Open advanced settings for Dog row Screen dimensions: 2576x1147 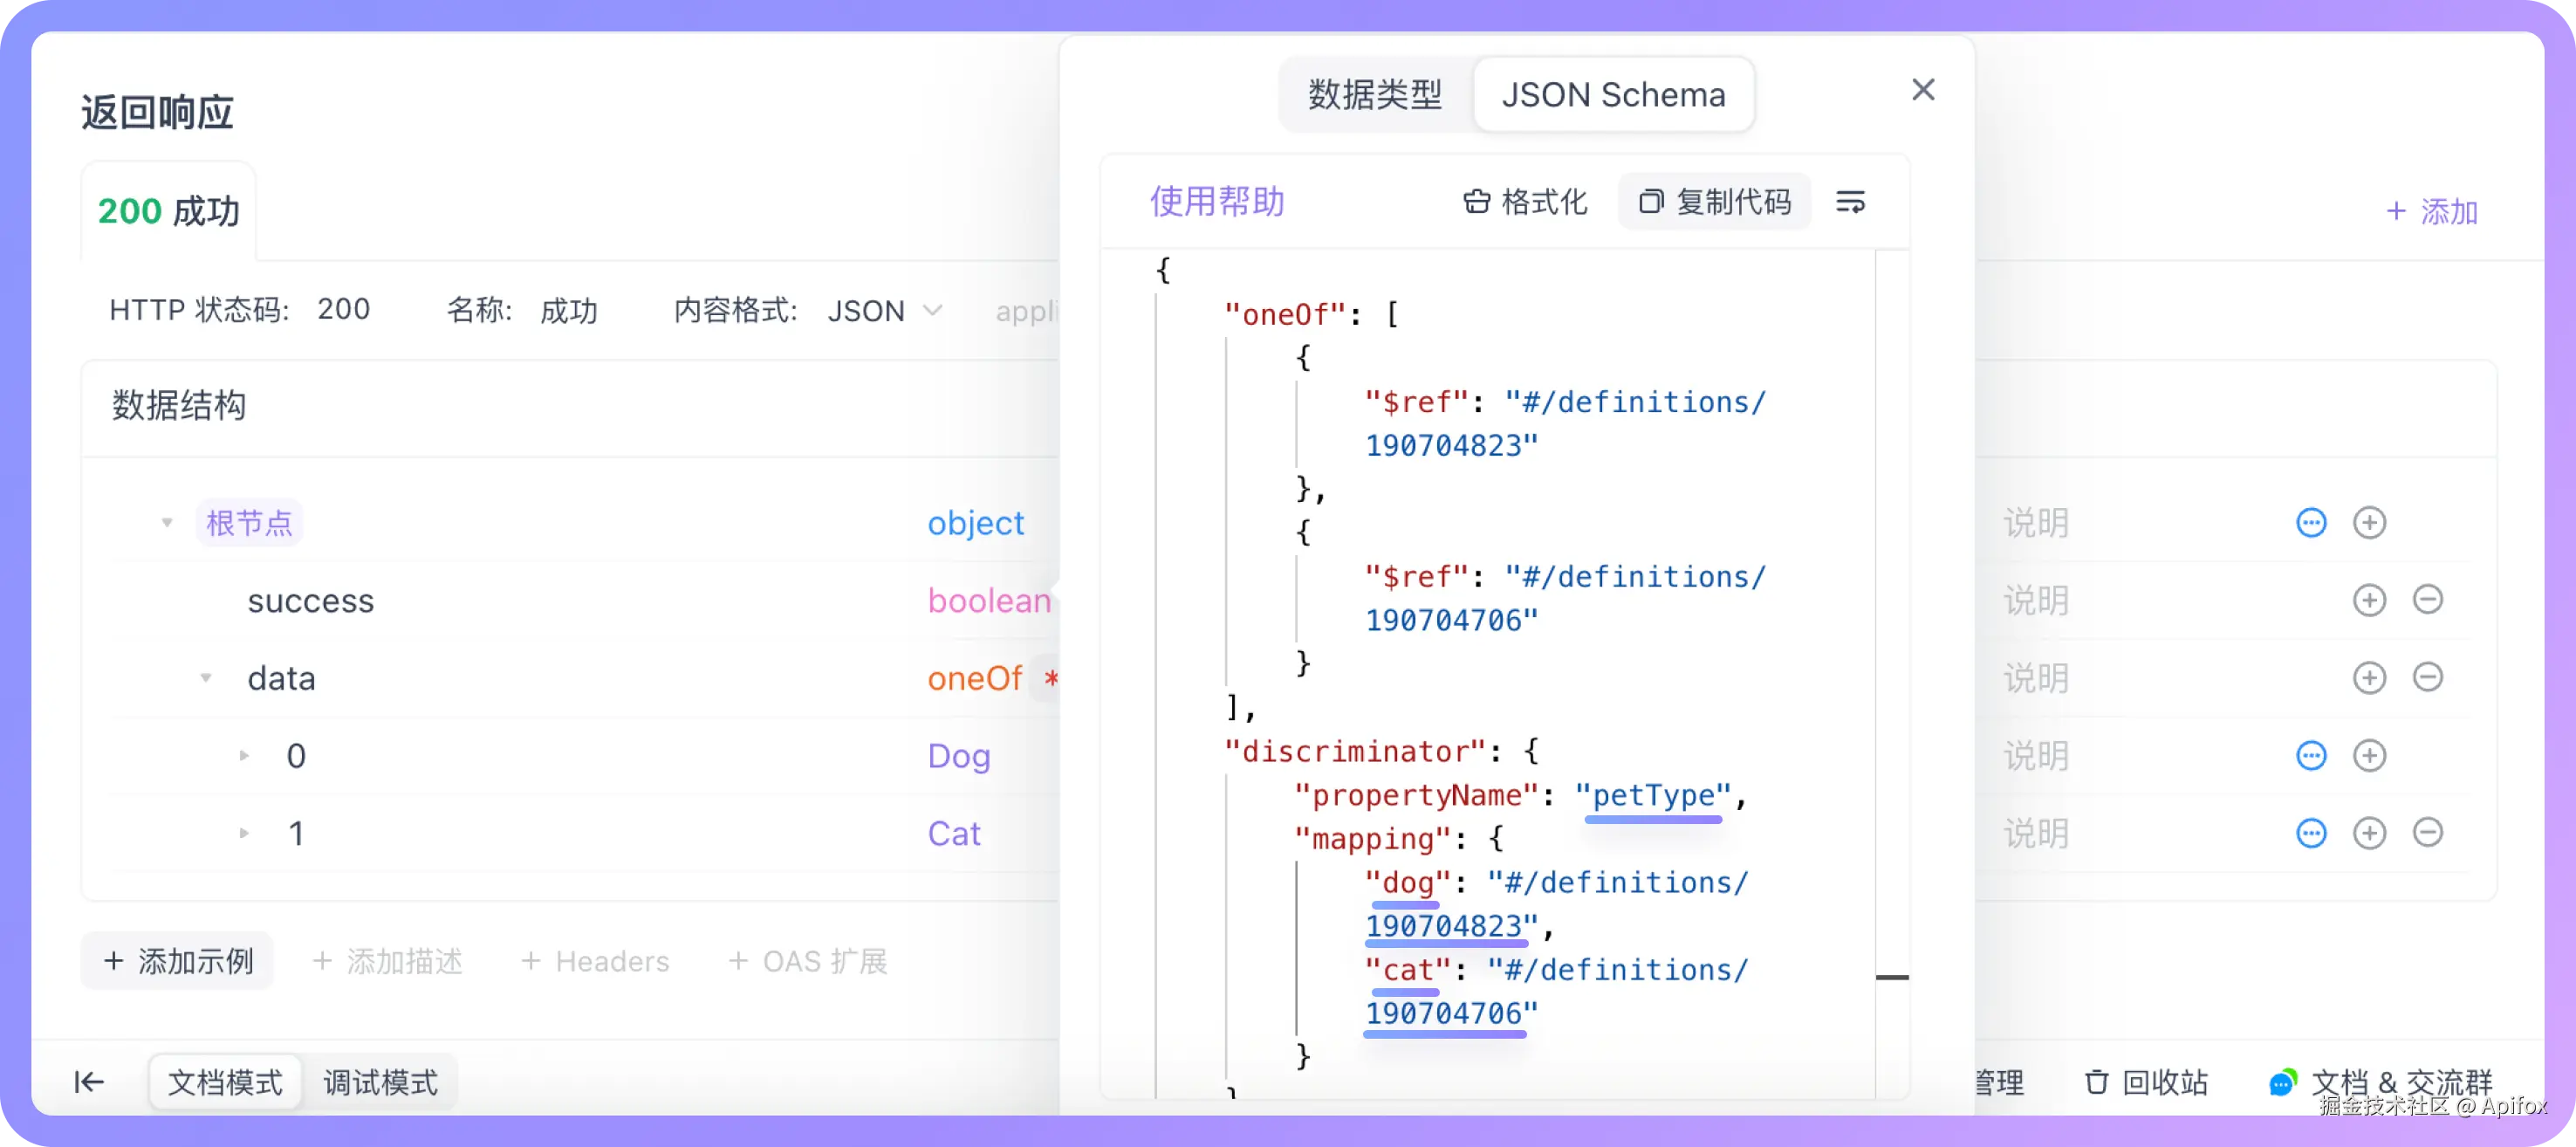point(2310,755)
